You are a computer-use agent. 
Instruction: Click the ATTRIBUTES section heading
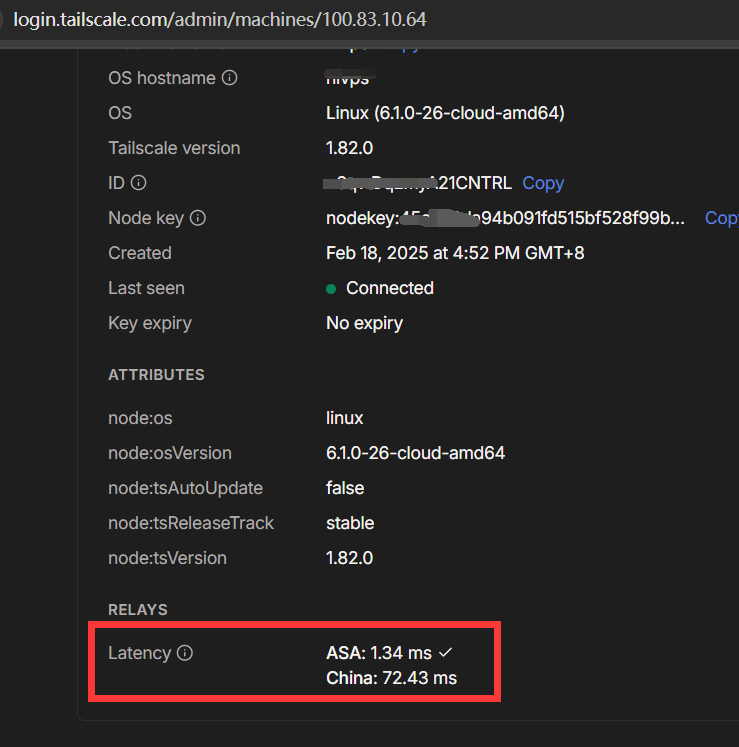[x=156, y=375]
